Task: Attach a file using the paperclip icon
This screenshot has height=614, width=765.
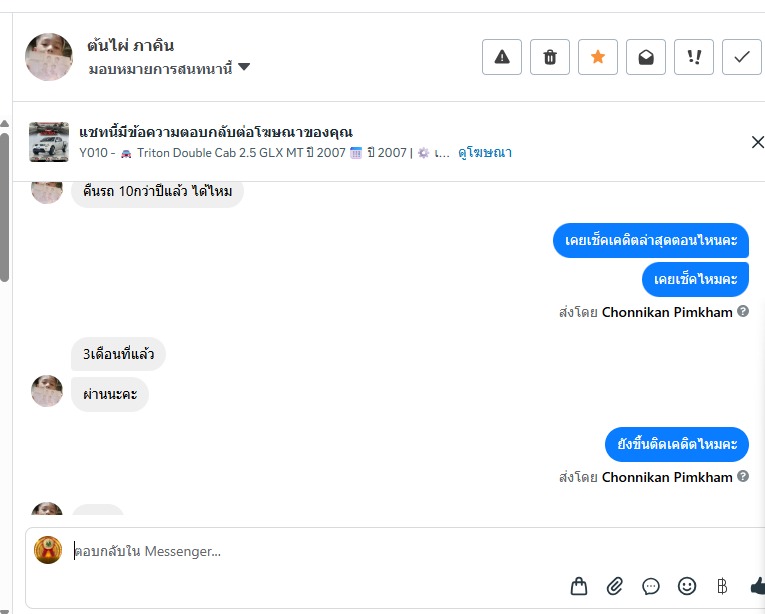Action: [x=615, y=586]
